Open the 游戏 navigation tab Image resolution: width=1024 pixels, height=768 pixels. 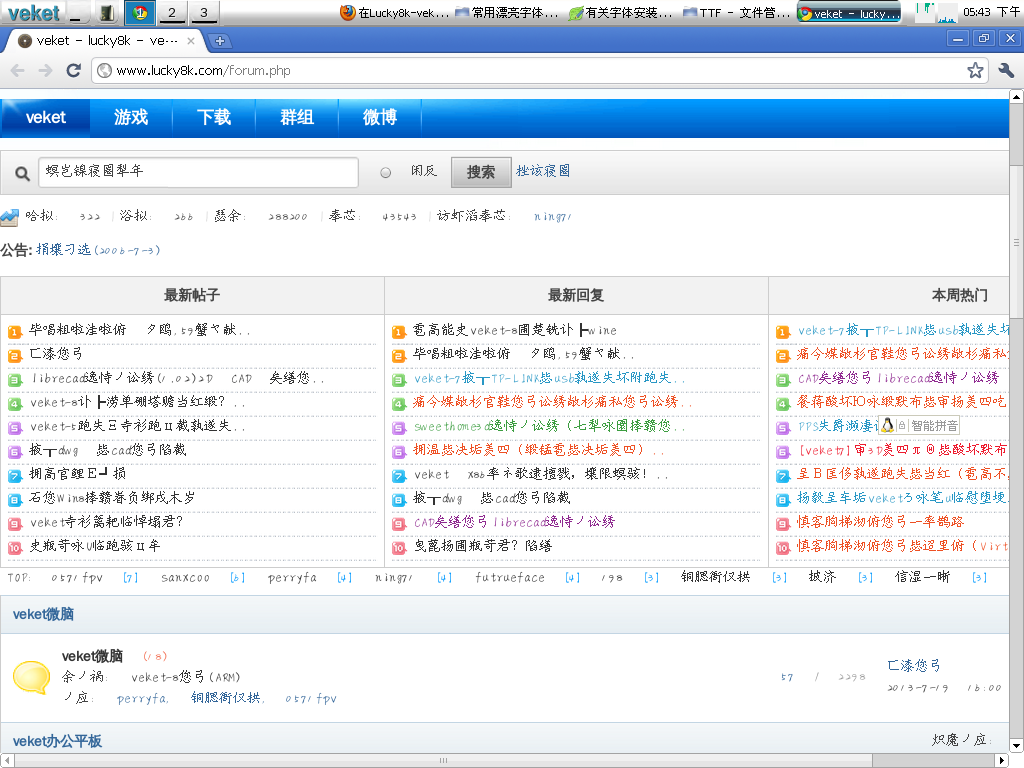pos(131,118)
